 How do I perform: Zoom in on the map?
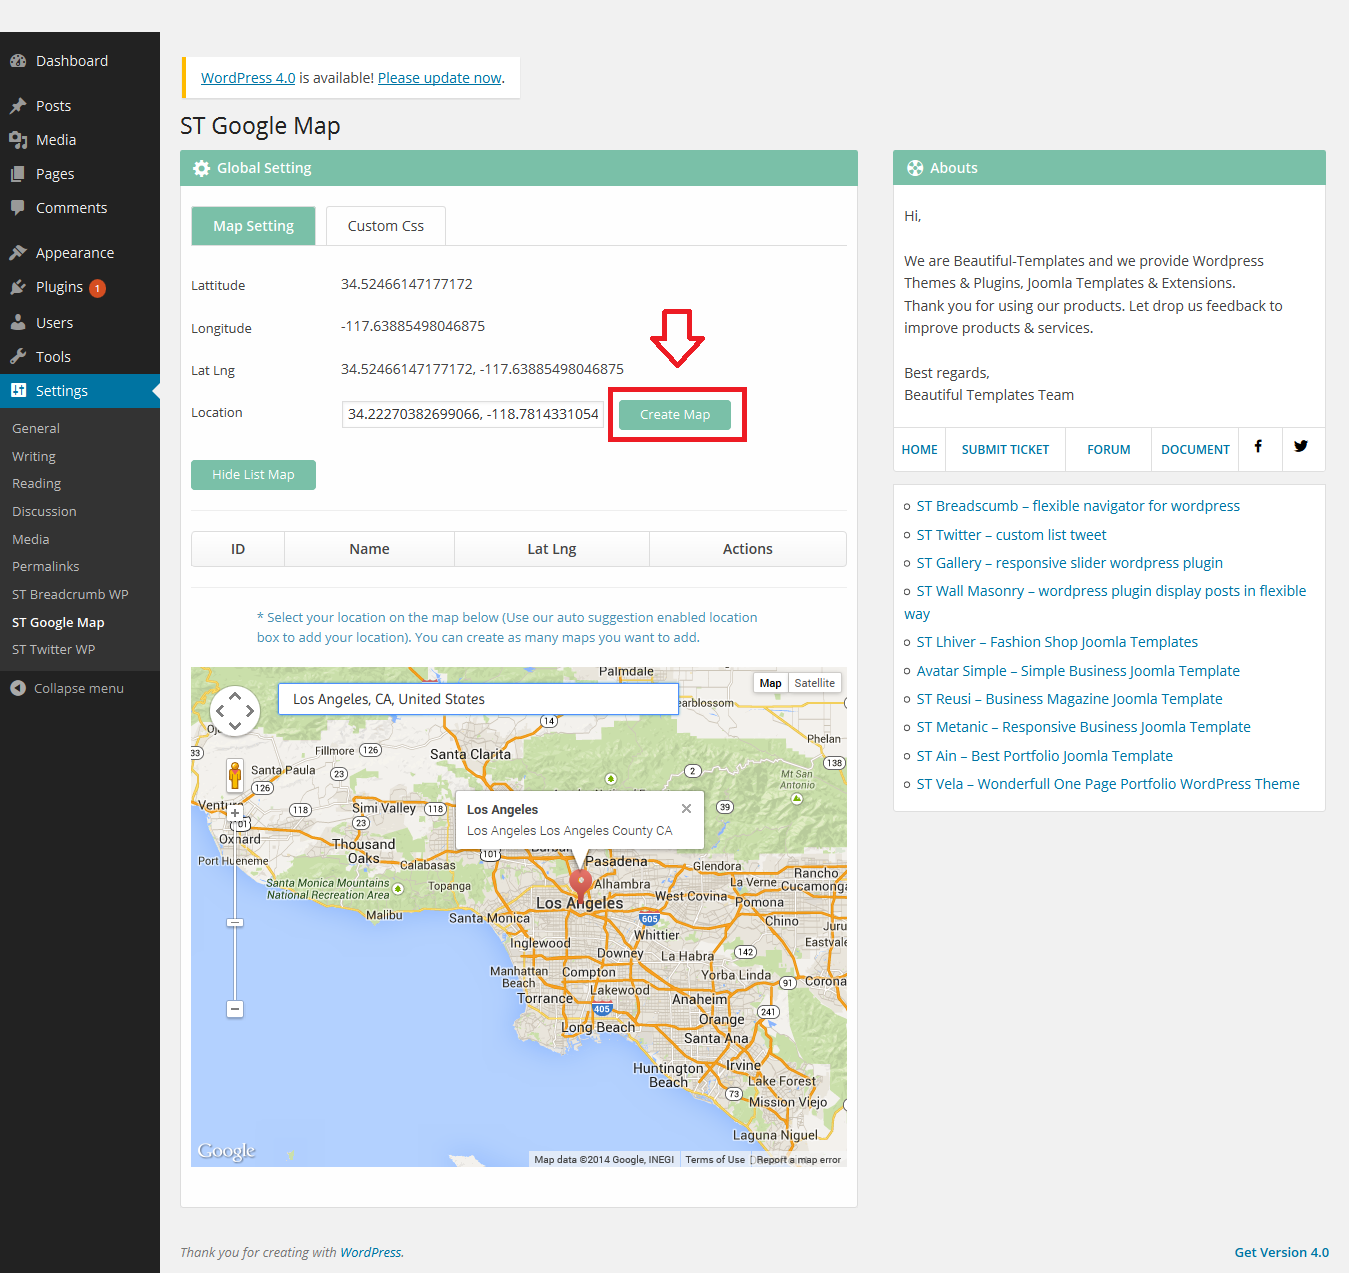point(235,813)
